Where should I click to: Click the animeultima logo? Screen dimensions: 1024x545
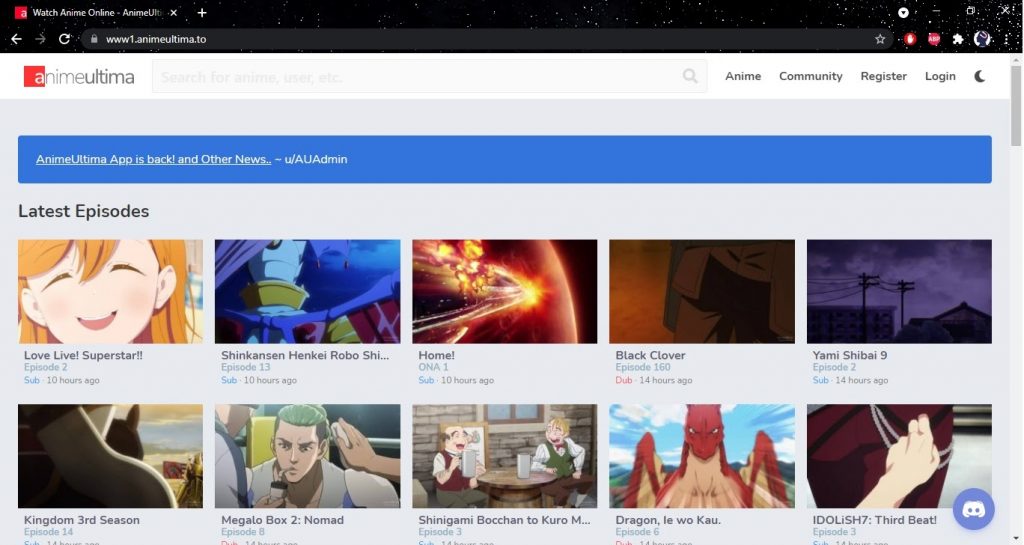tap(79, 76)
